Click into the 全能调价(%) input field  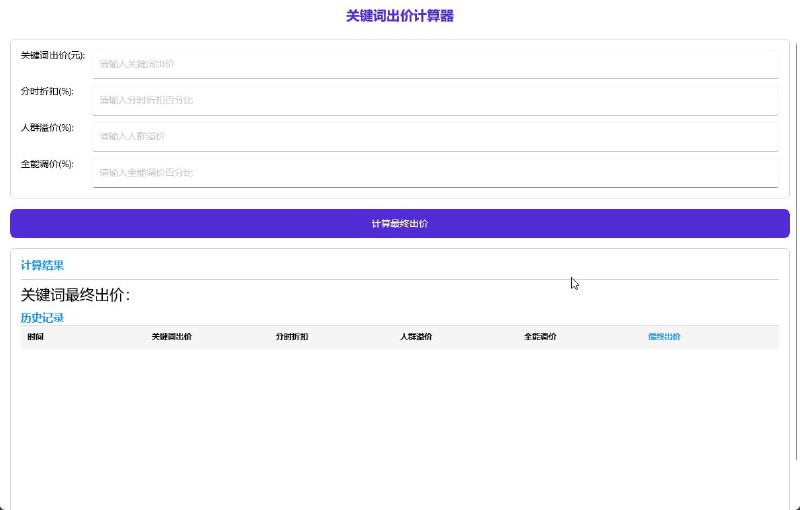click(435, 172)
